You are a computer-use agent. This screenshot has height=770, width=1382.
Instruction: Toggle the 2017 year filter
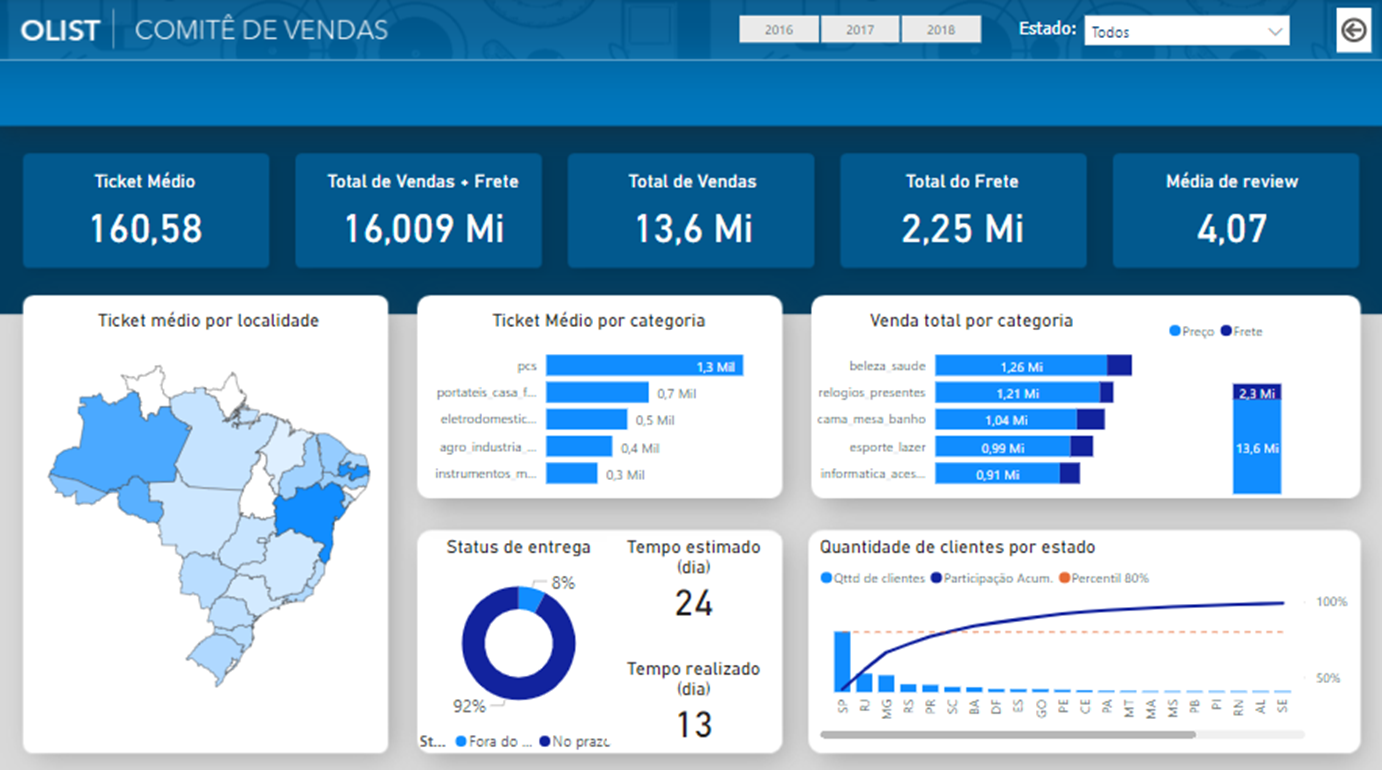point(860,29)
